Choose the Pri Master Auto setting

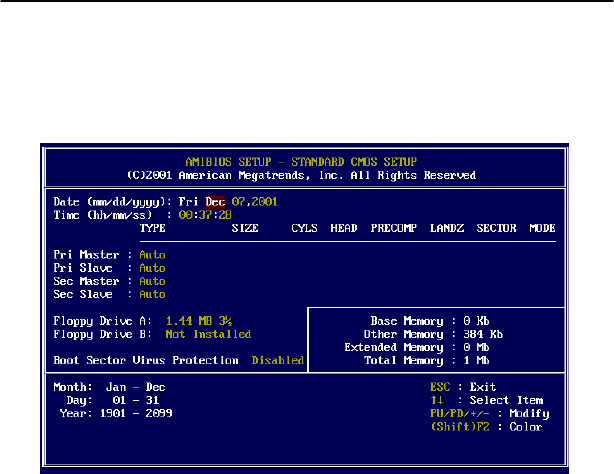click(152, 254)
